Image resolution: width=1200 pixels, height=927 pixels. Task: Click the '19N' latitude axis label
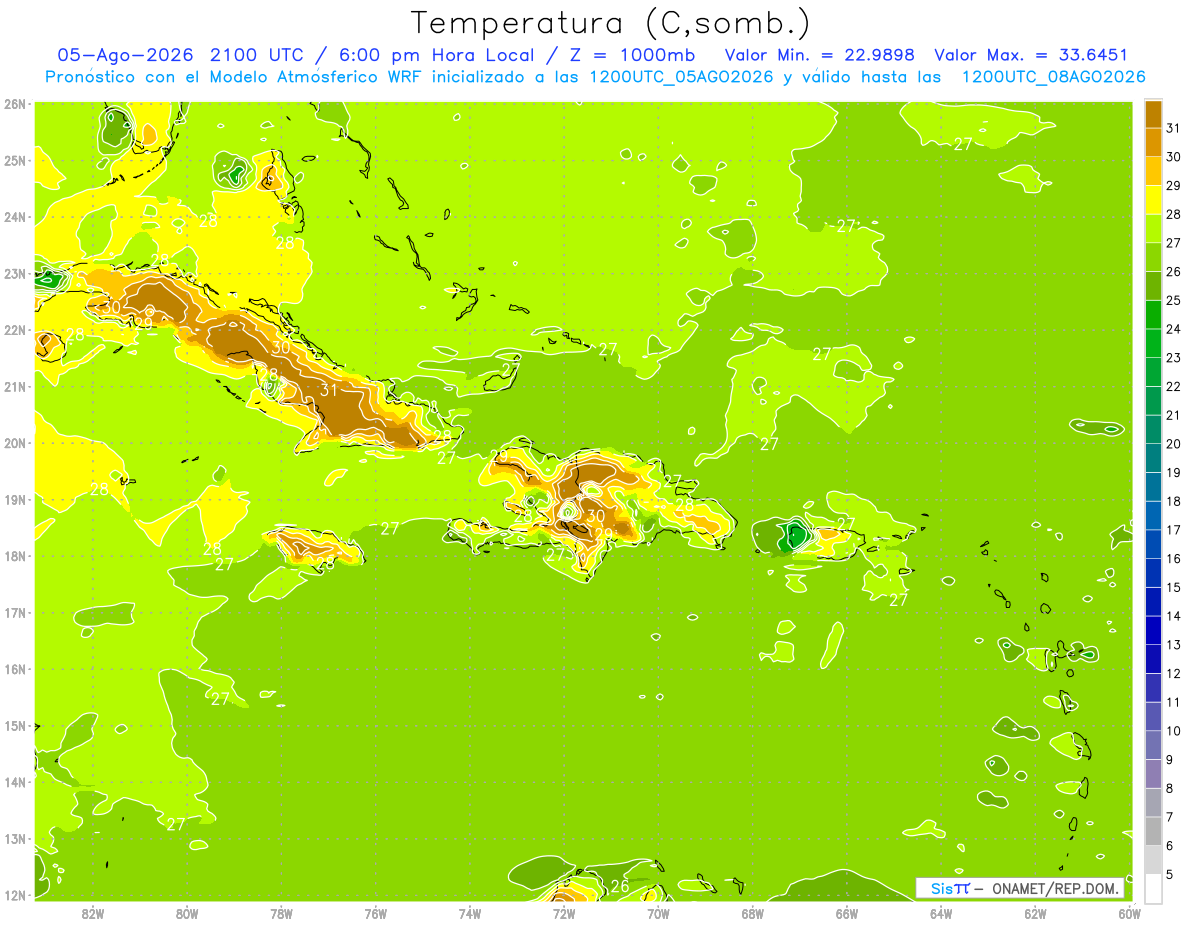point(15,499)
